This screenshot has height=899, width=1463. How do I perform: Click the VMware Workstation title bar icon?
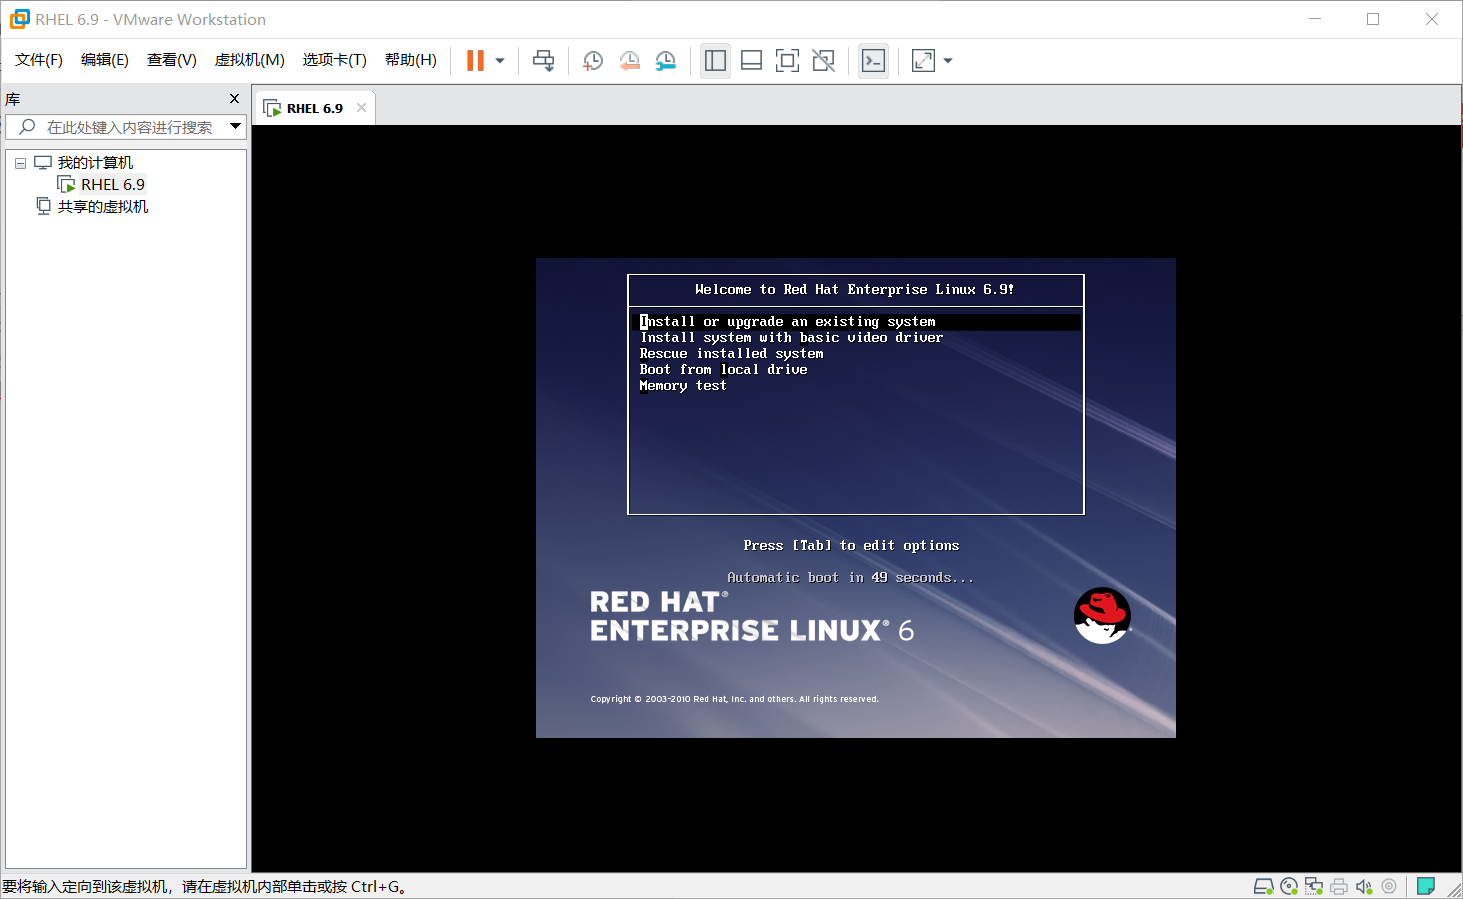[x=19, y=19]
